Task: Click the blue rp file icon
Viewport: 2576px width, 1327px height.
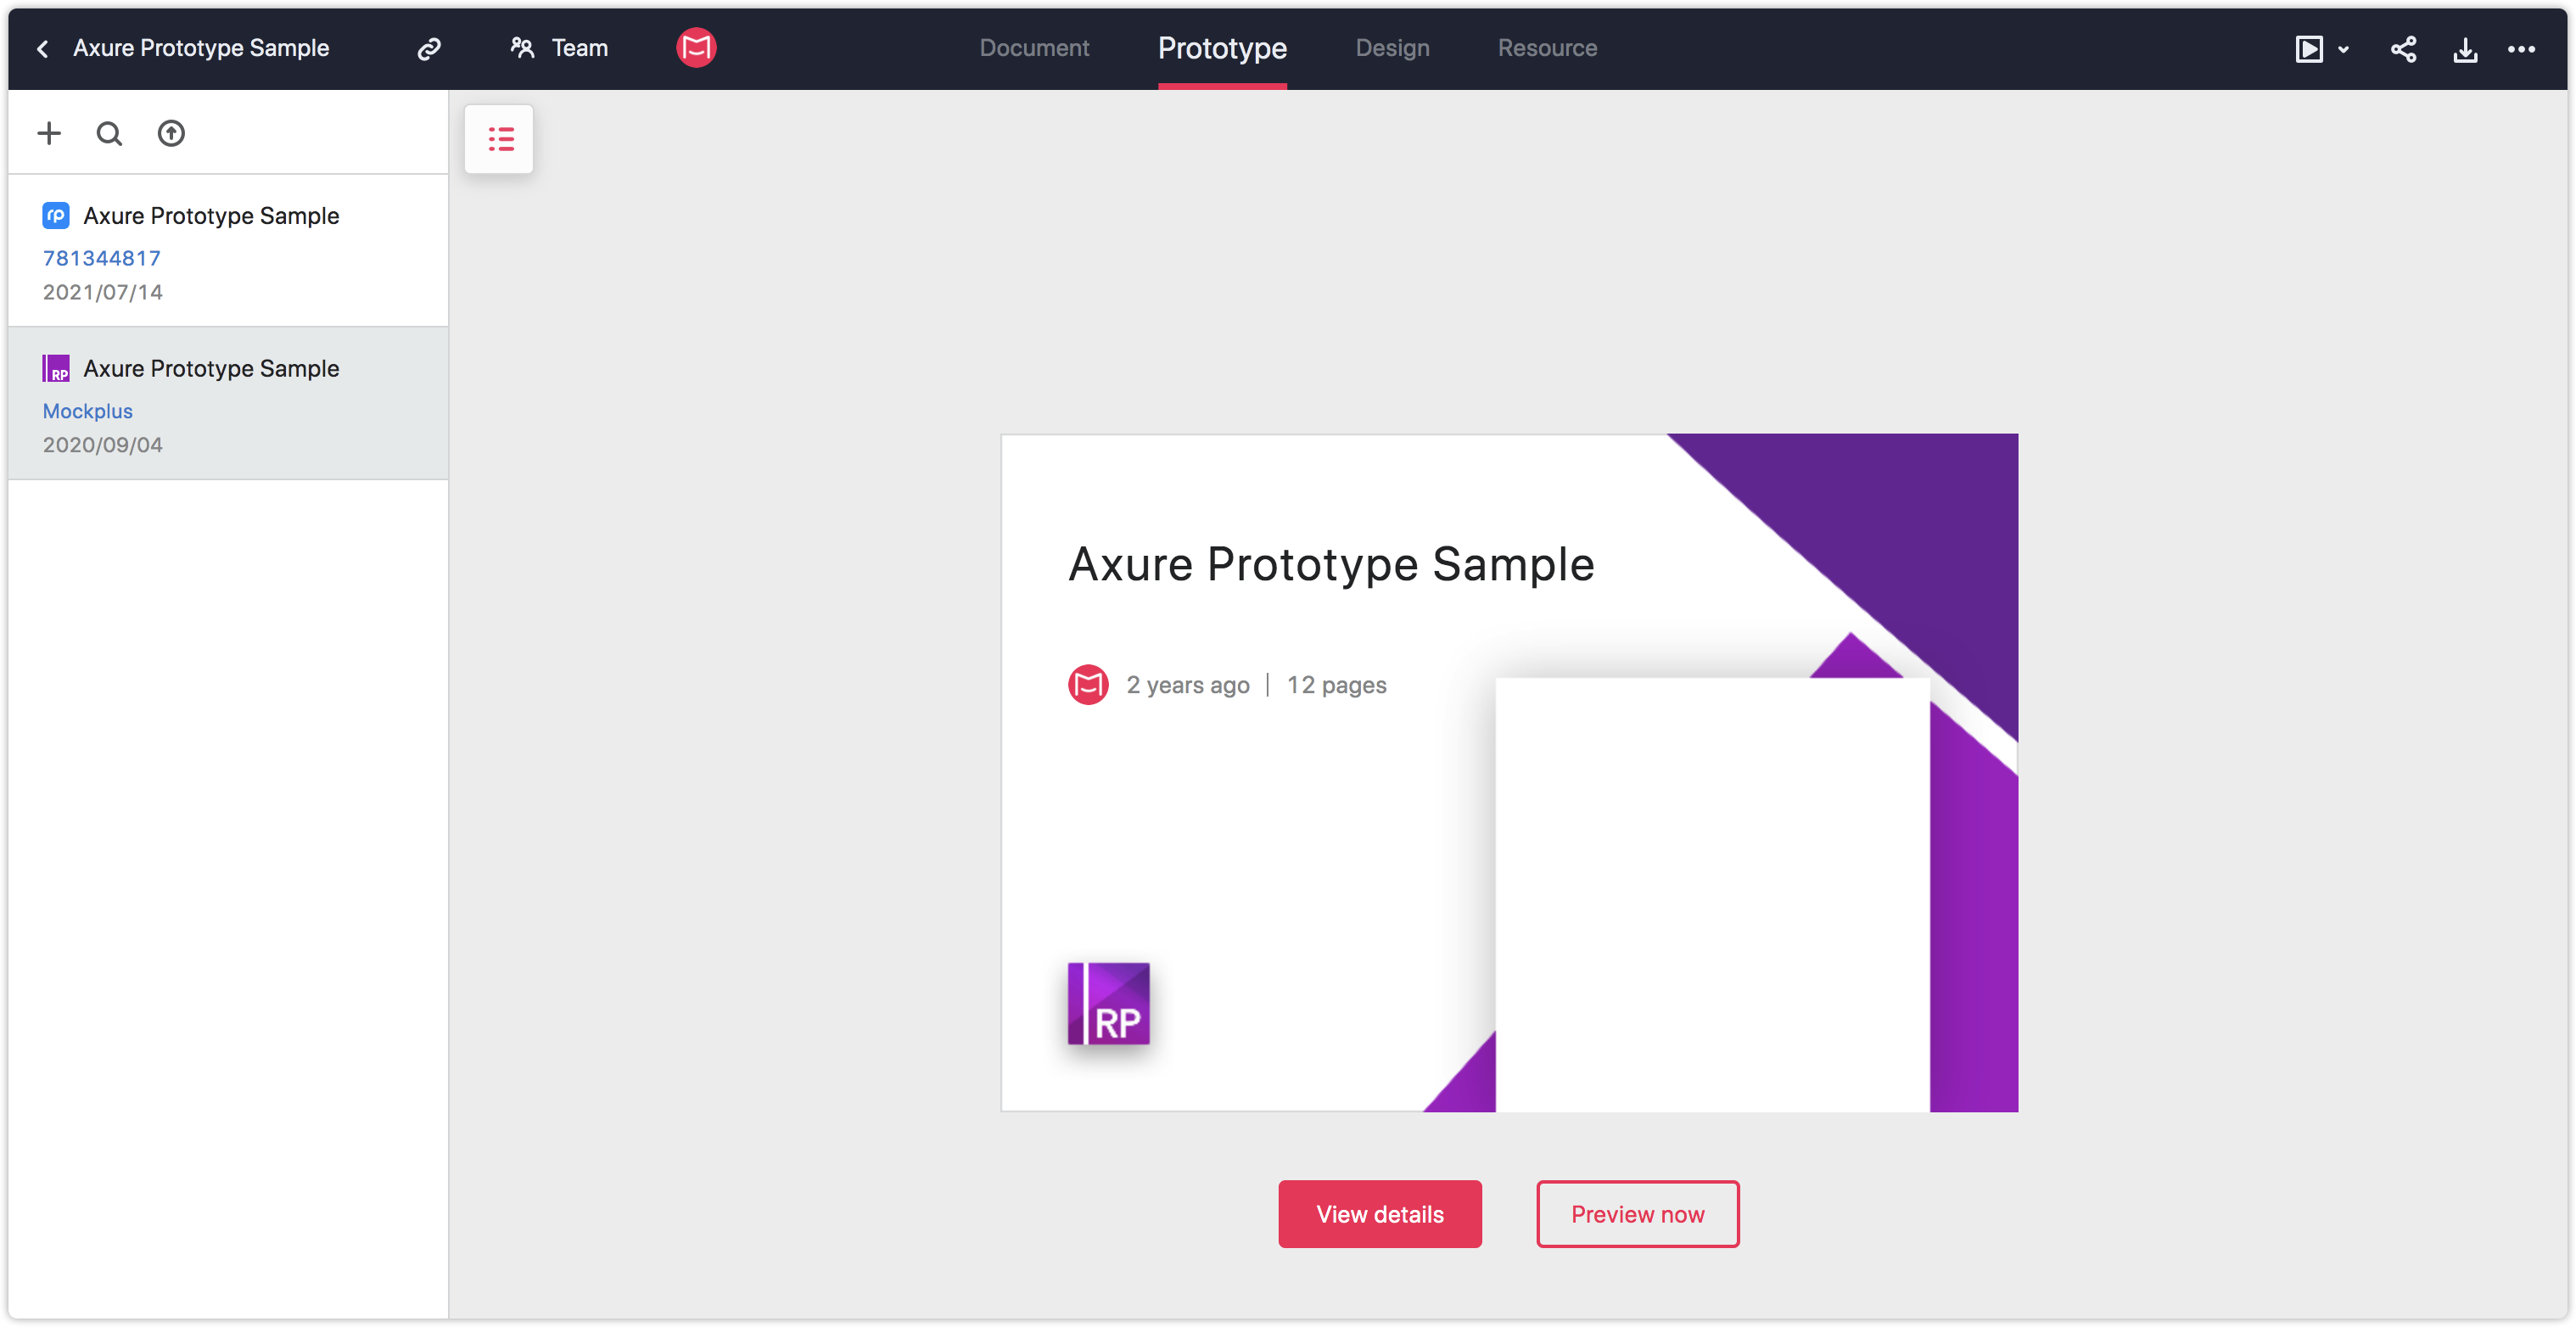Action: coord(56,215)
